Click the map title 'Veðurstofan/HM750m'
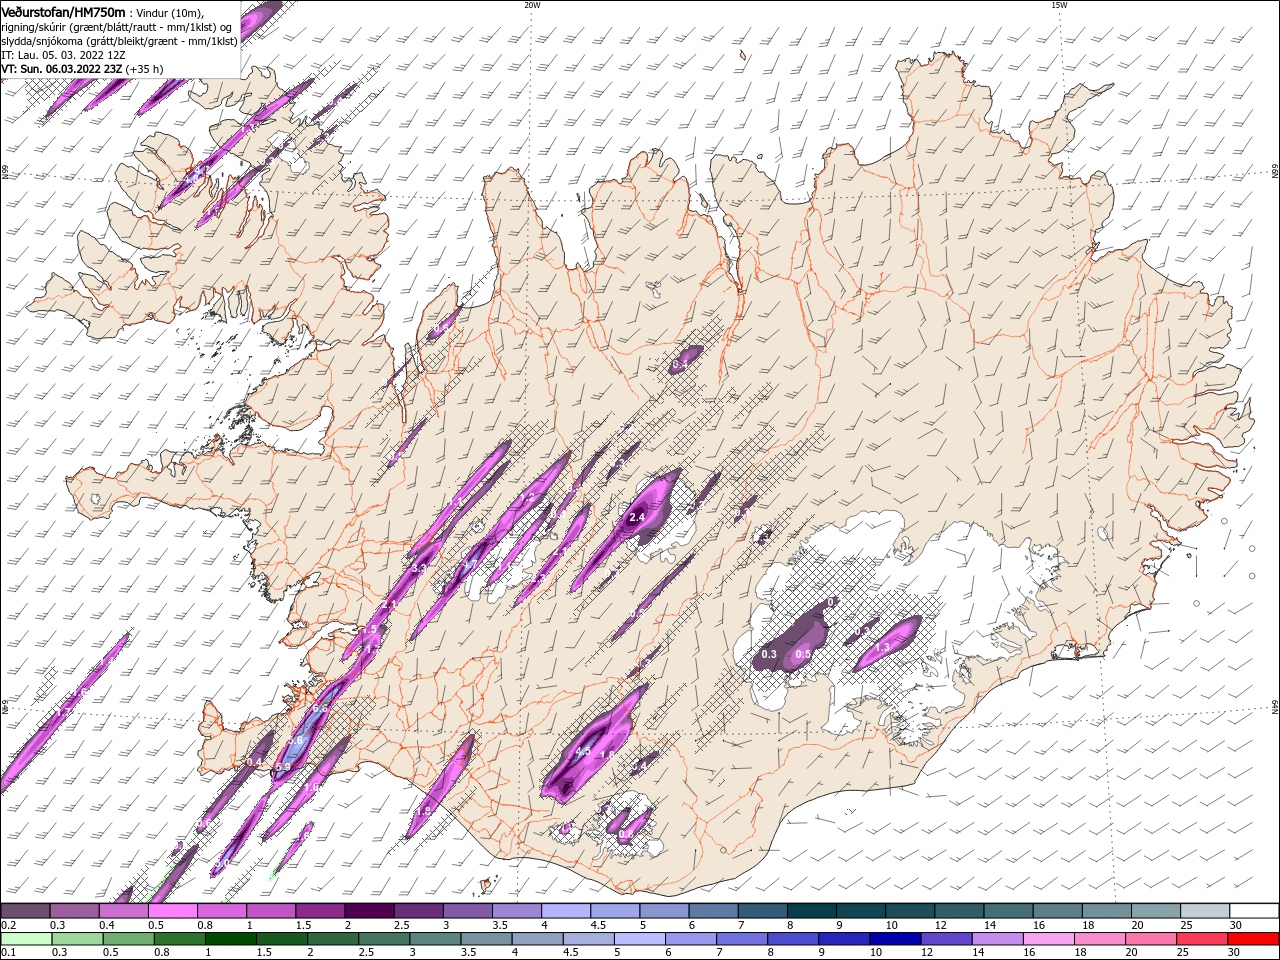 point(63,11)
